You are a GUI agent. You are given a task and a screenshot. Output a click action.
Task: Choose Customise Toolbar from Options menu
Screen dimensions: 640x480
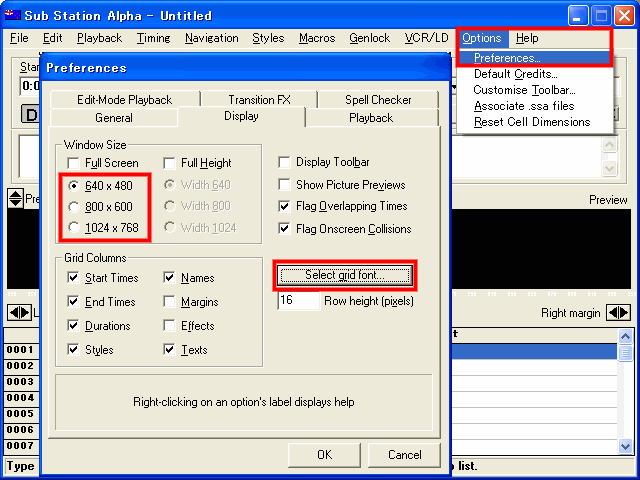[x=516, y=90]
